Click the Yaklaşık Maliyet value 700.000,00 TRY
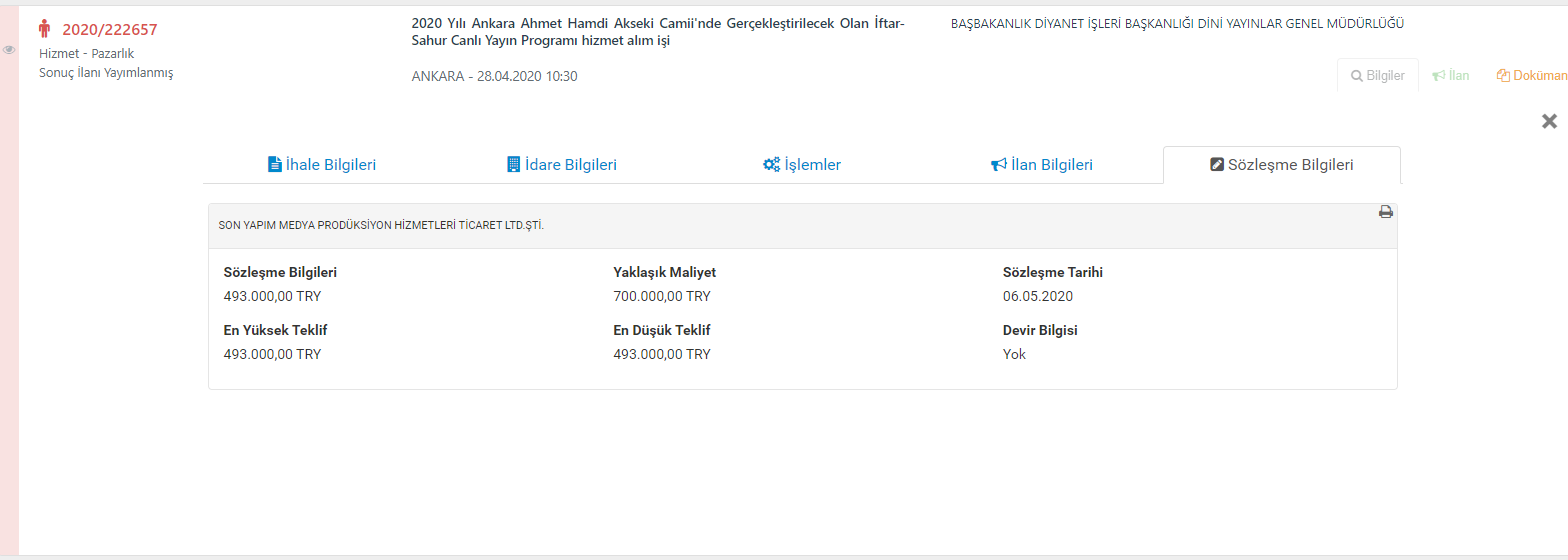 (661, 296)
